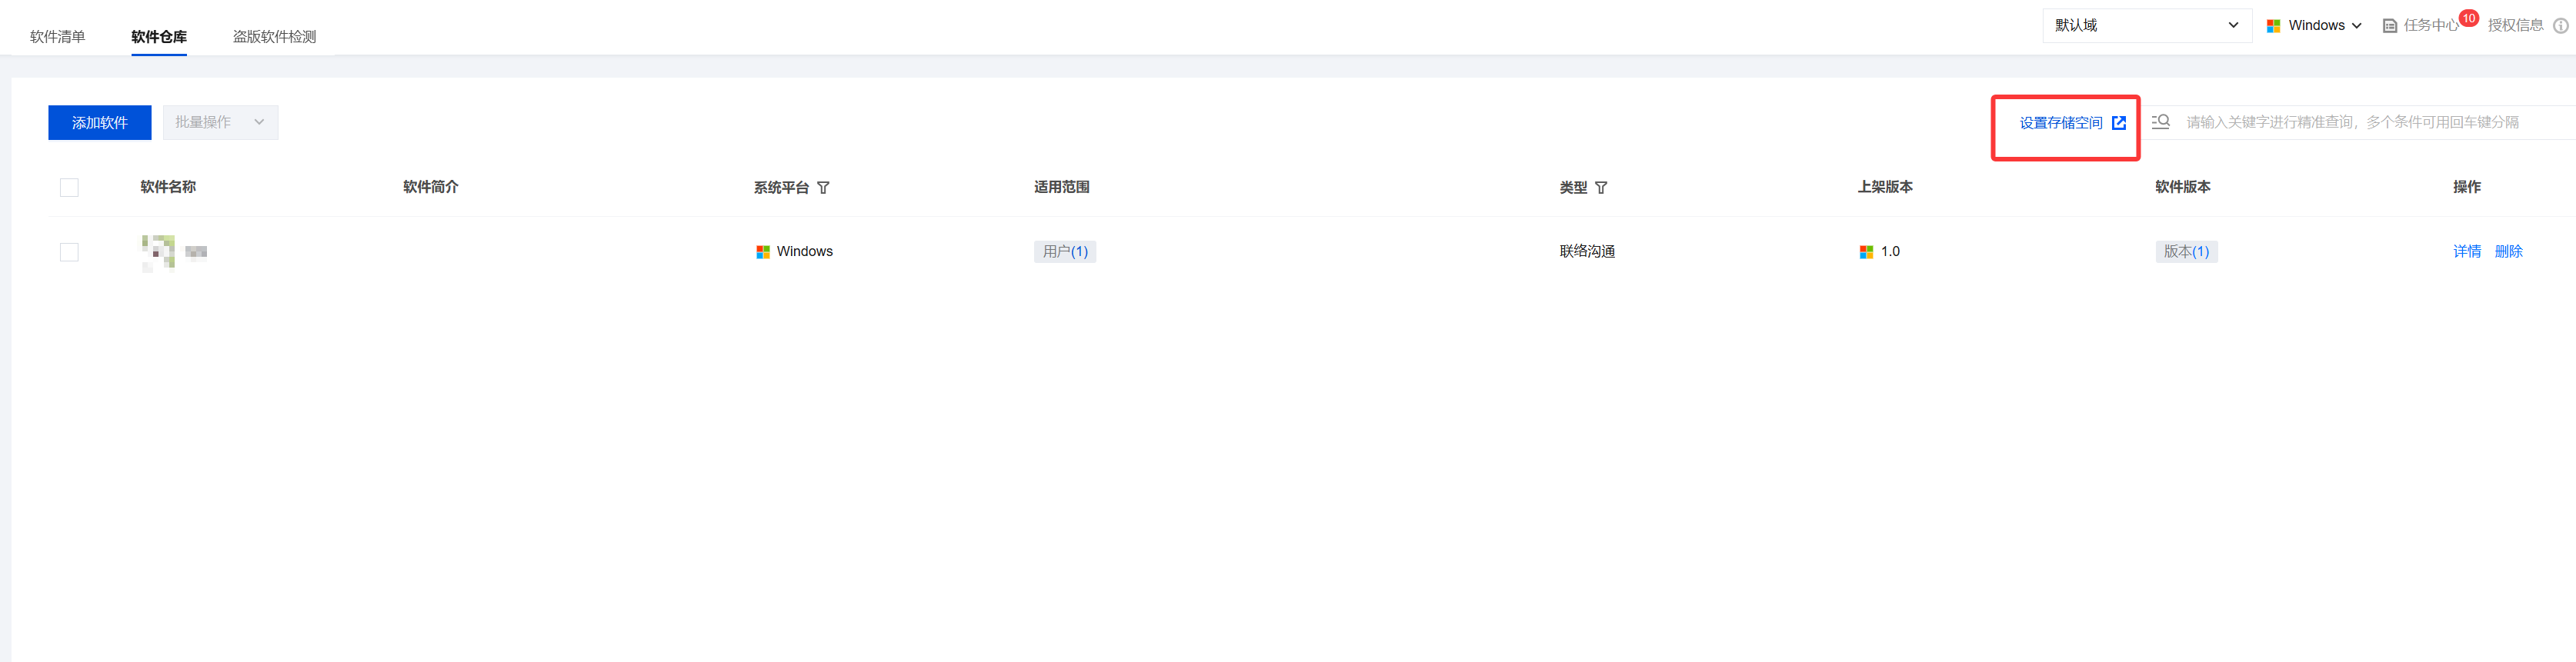Click 删除 for the Windows software row
Image resolution: width=2576 pixels, height=662 pixels.
(2508, 252)
